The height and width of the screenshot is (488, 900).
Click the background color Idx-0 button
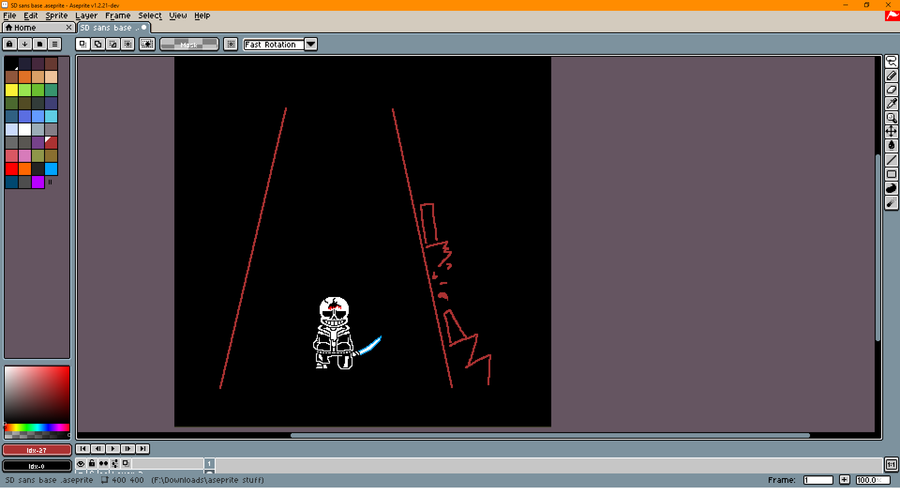[x=37, y=466]
